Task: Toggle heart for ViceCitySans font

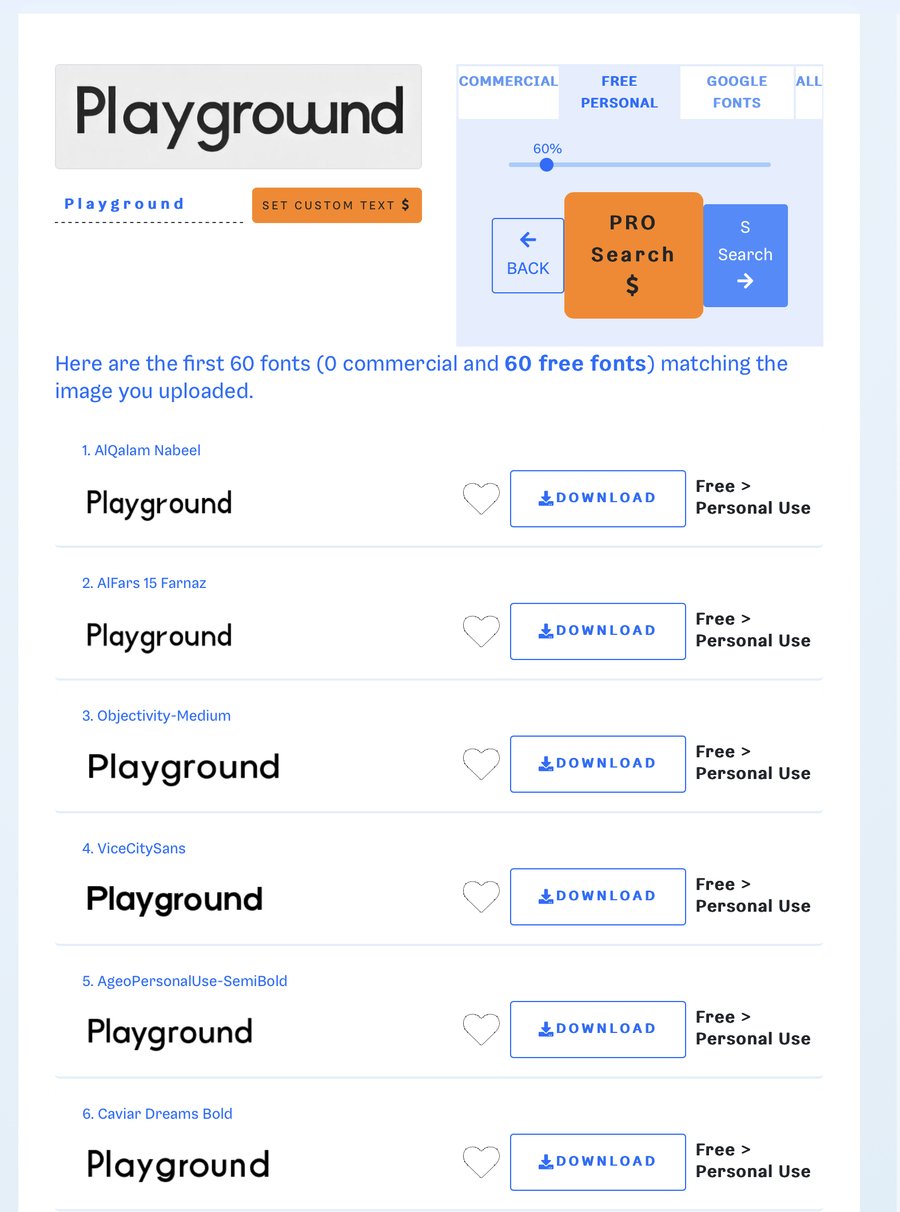Action: point(481,896)
